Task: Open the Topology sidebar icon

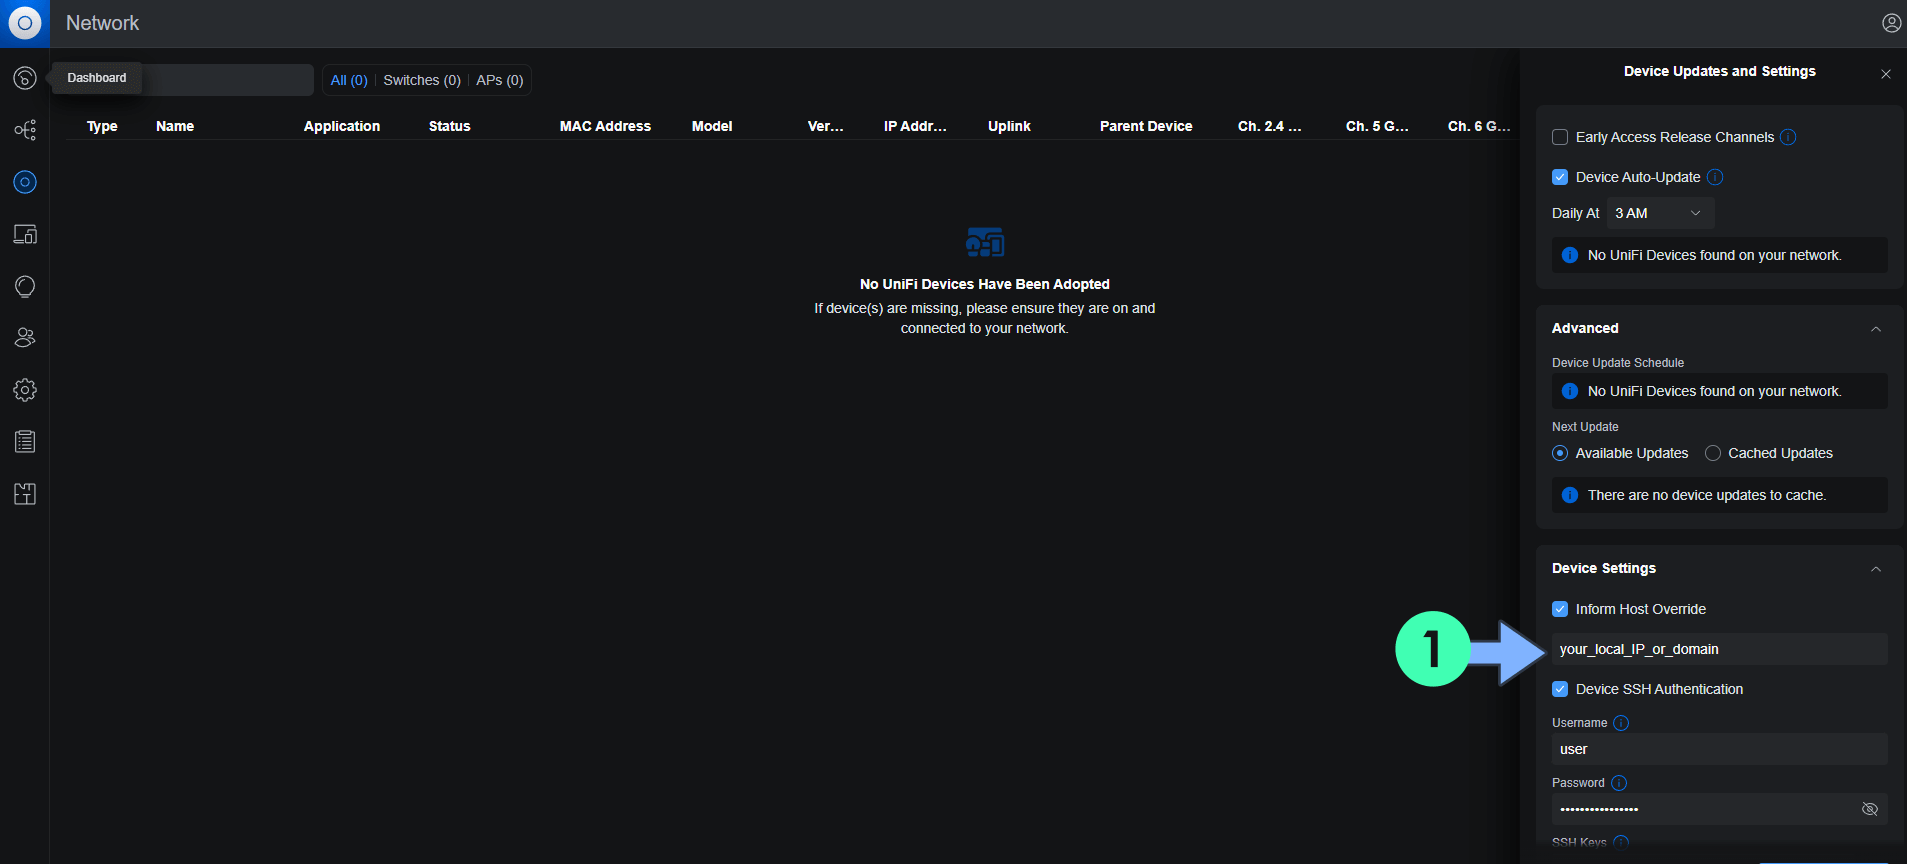Action: 25,130
